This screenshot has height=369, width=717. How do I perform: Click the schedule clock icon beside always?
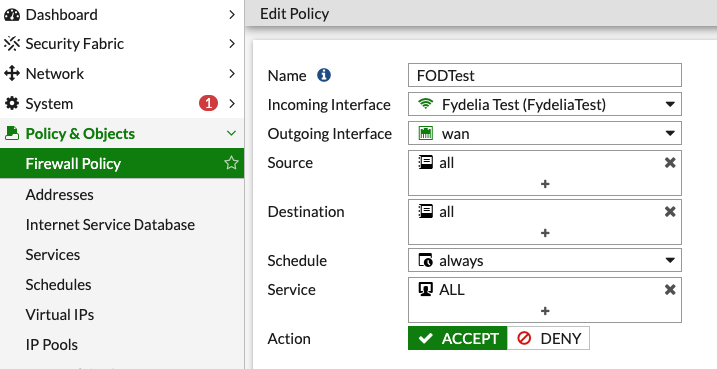click(426, 260)
